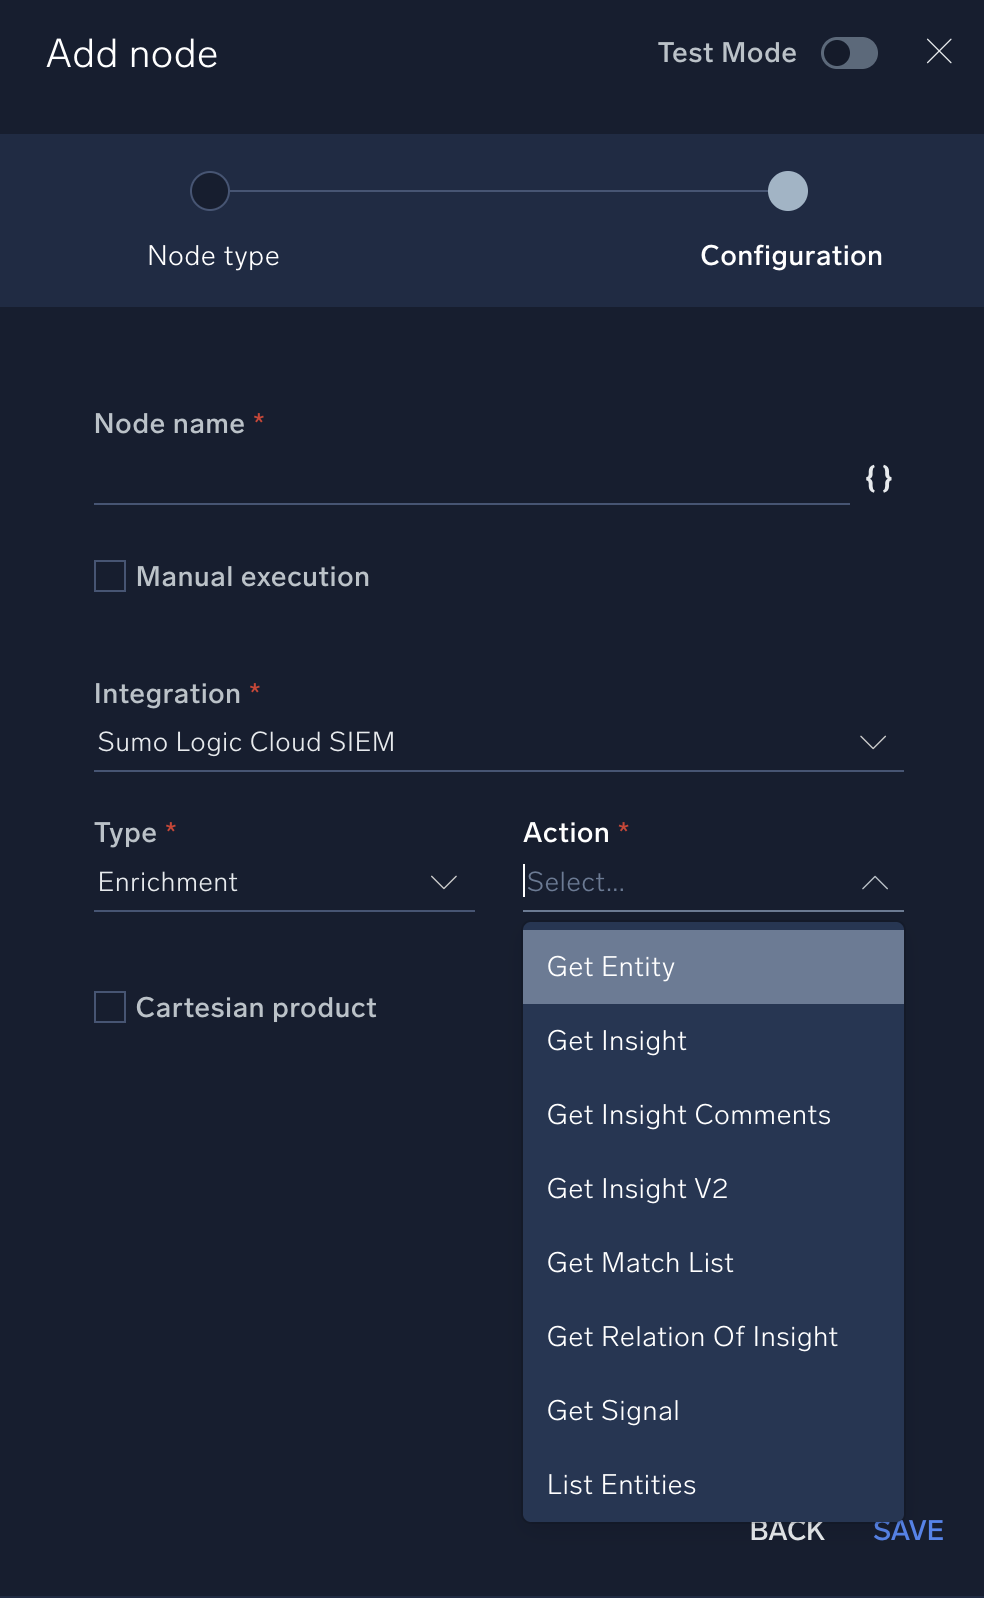Collapse the Action dropdown chevron
Viewport: 984px width, 1598px height.
874,882
